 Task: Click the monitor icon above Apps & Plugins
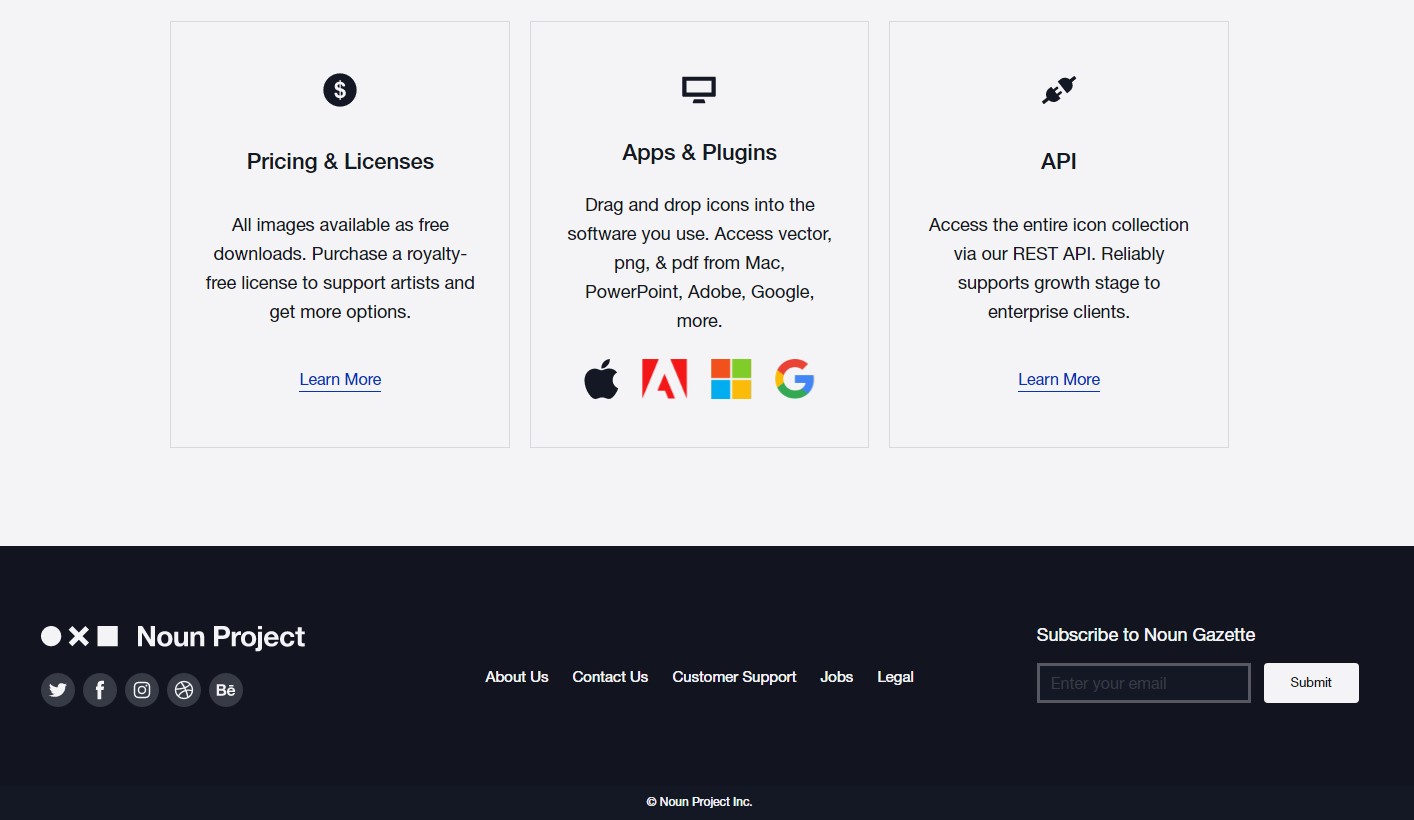click(x=699, y=90)
